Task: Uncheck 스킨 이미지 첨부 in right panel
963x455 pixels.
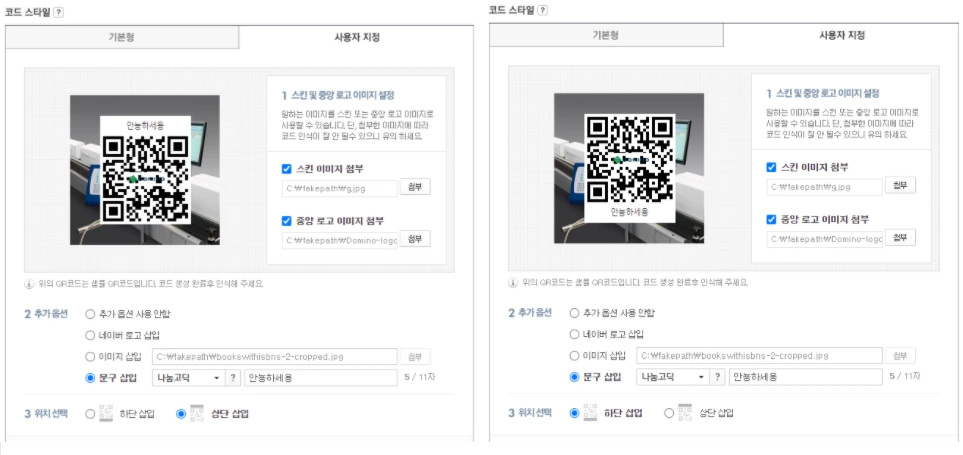Action: (x=771, y=167)
